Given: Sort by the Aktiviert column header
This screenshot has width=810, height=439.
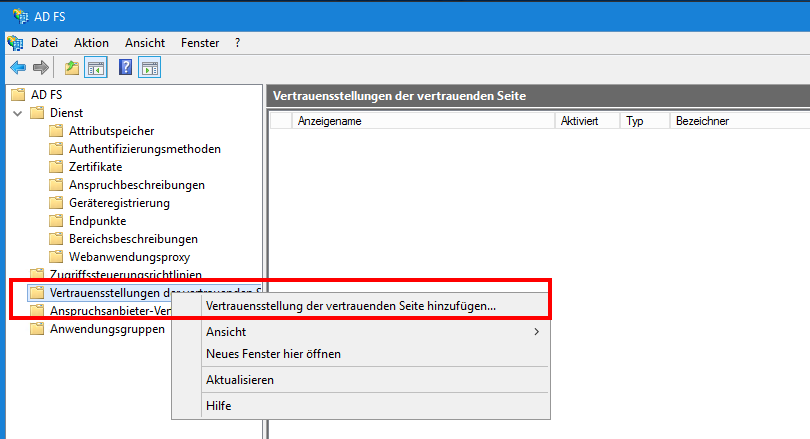Looking at the screenshot, I should pyautogui.click(x=587, y=121).
